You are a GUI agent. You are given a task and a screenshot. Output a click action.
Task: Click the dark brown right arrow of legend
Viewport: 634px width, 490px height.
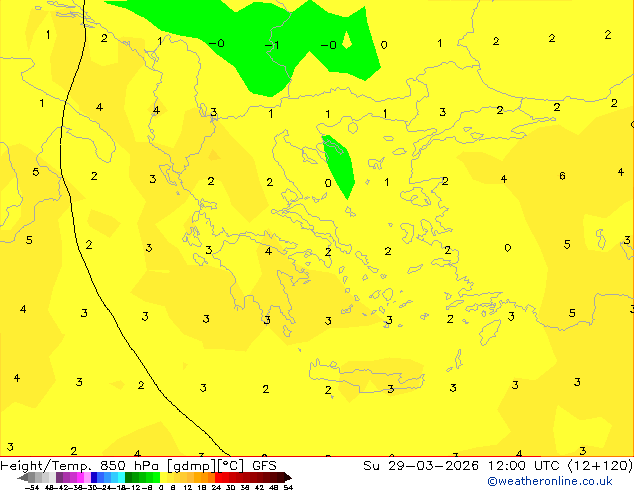[288, 477]
